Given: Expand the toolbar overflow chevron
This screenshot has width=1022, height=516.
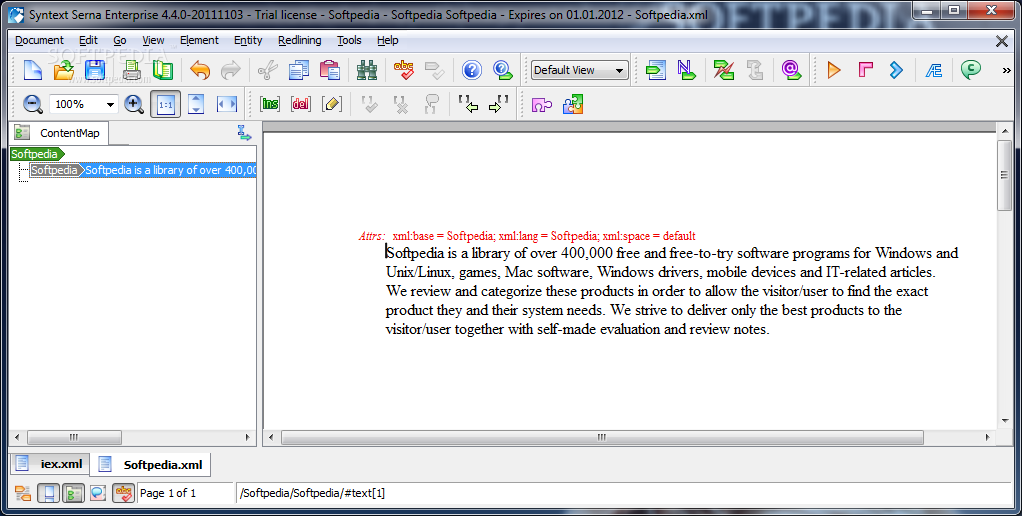Looking at the screenshot, I should coord(1006,70).
